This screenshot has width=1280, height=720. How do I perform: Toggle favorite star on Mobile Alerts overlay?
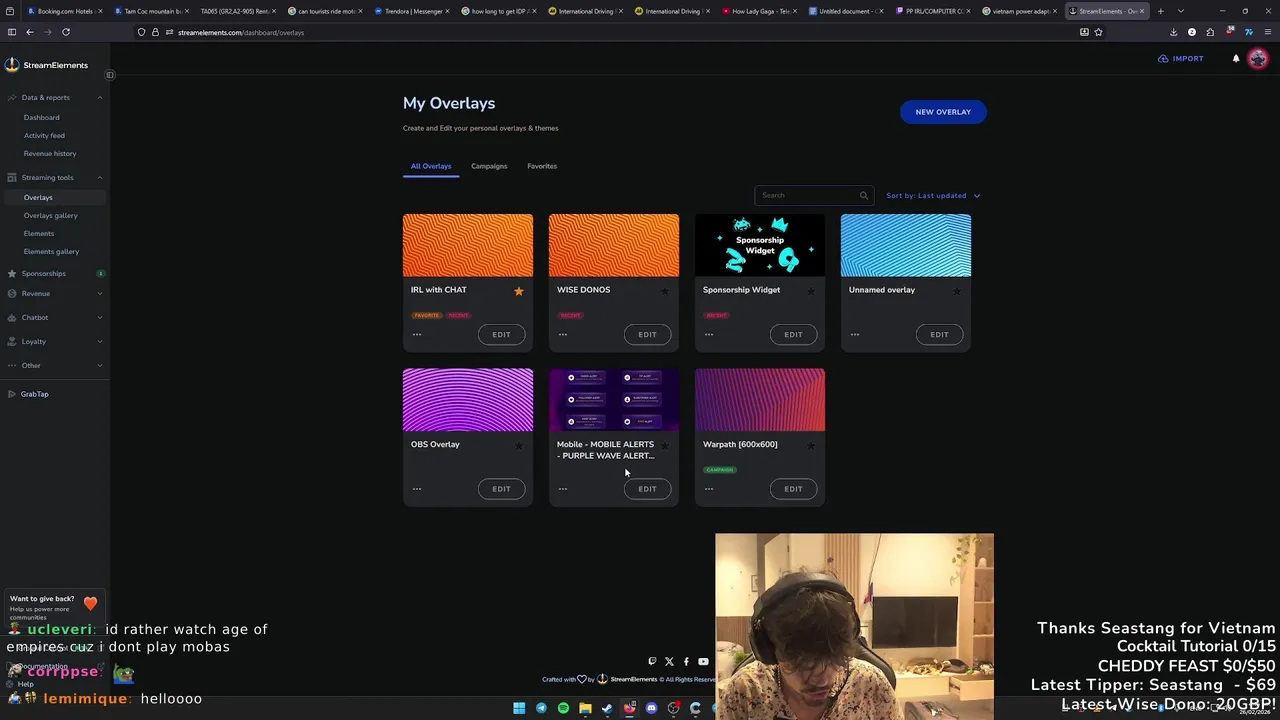[664, 446]
